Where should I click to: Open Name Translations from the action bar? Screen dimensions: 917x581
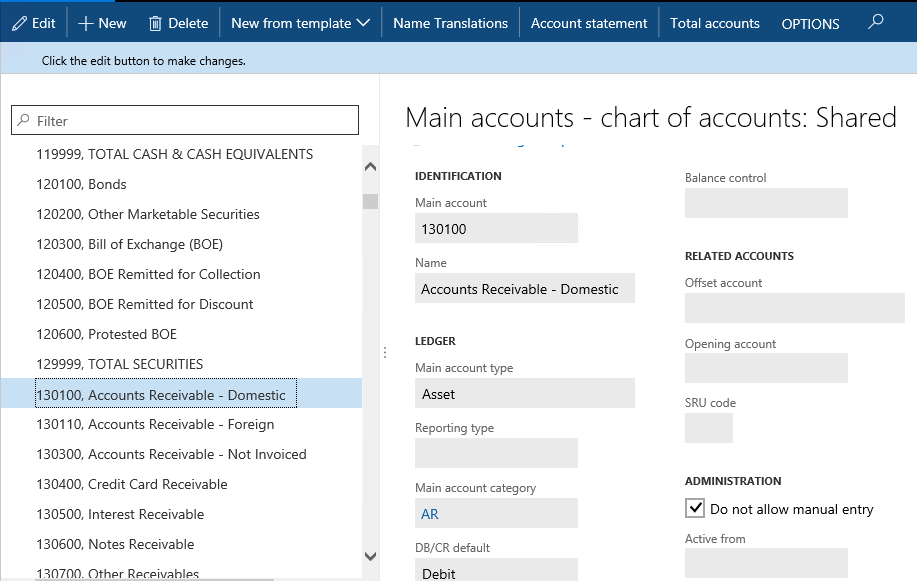pyautogui.click(x=450, y=23)
